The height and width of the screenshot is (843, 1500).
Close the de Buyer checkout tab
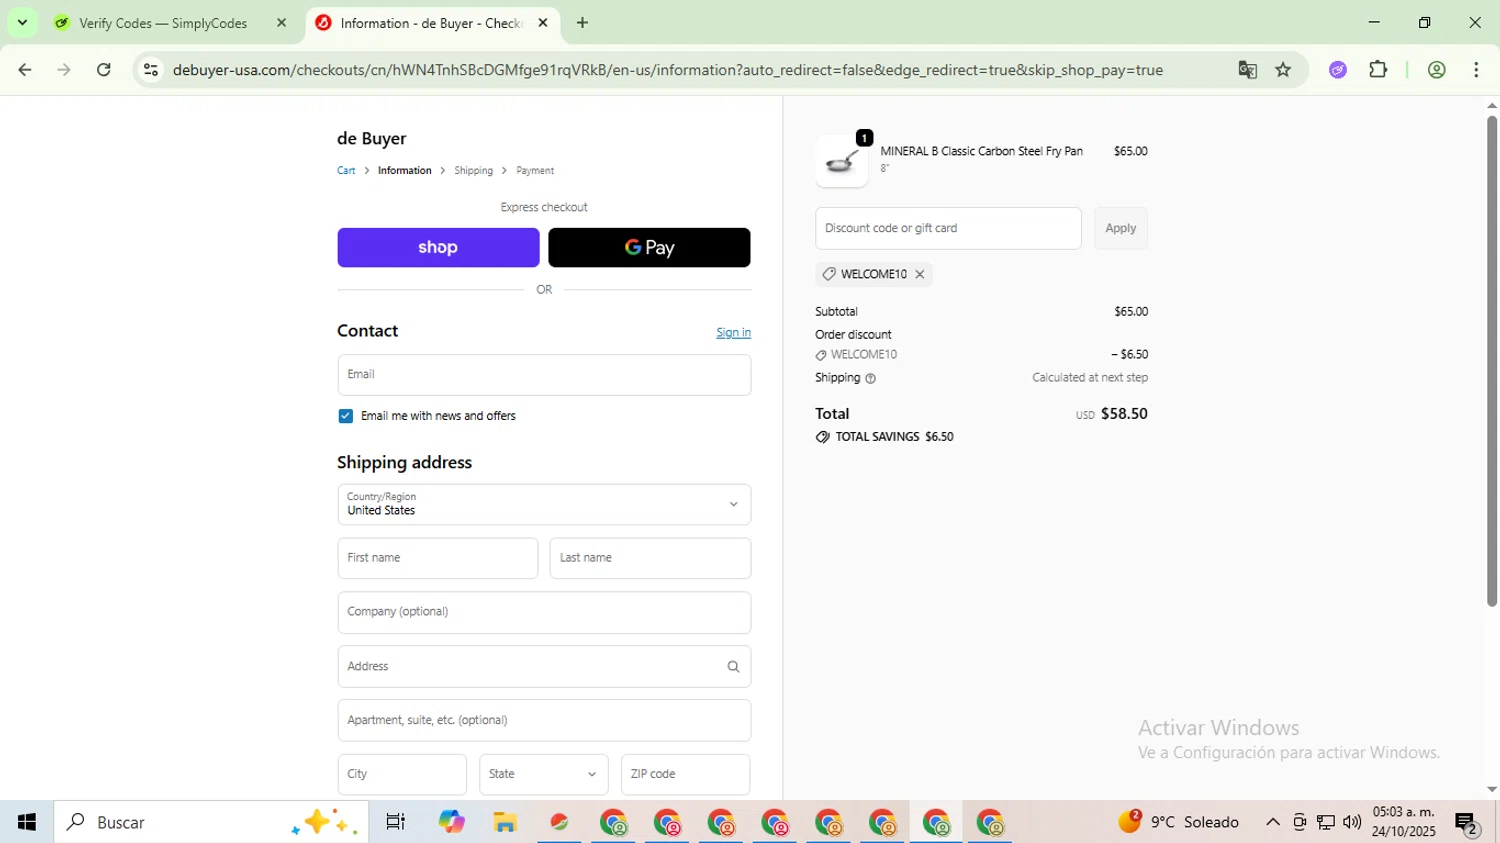pyautogui.click(x=543, y=23)
